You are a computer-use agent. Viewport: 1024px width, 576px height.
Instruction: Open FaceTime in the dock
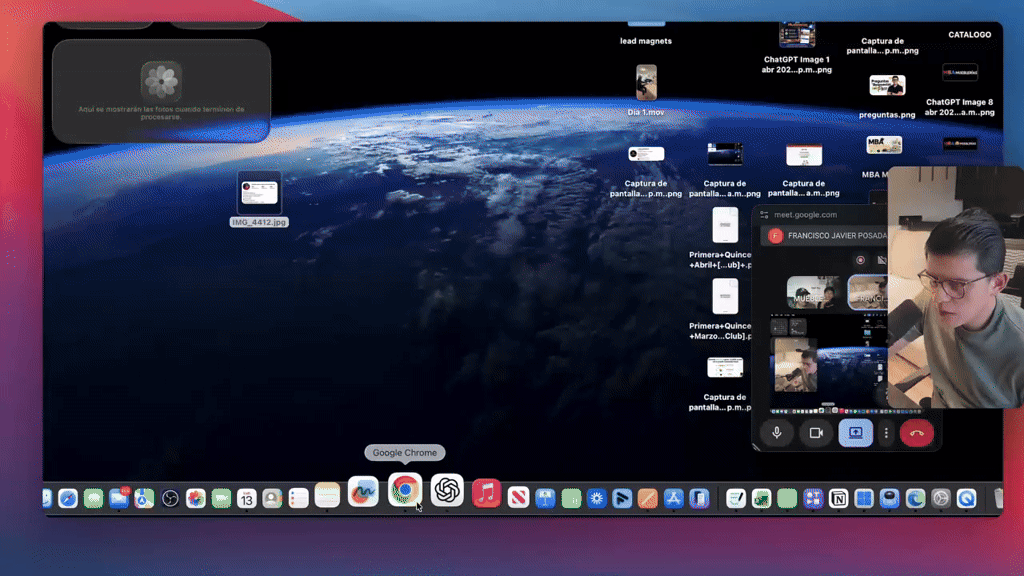click(x=221, y=498)
